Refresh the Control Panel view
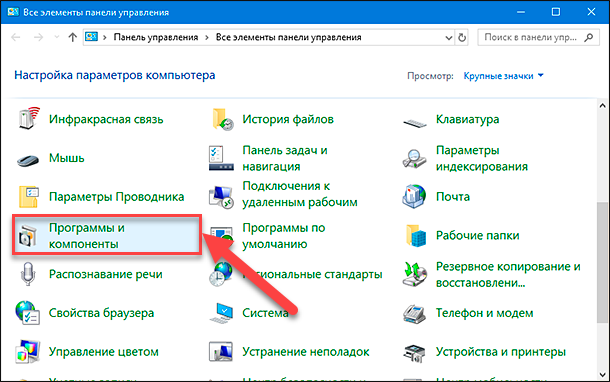This screenshot has height=382, width=610. coord(462,37)
